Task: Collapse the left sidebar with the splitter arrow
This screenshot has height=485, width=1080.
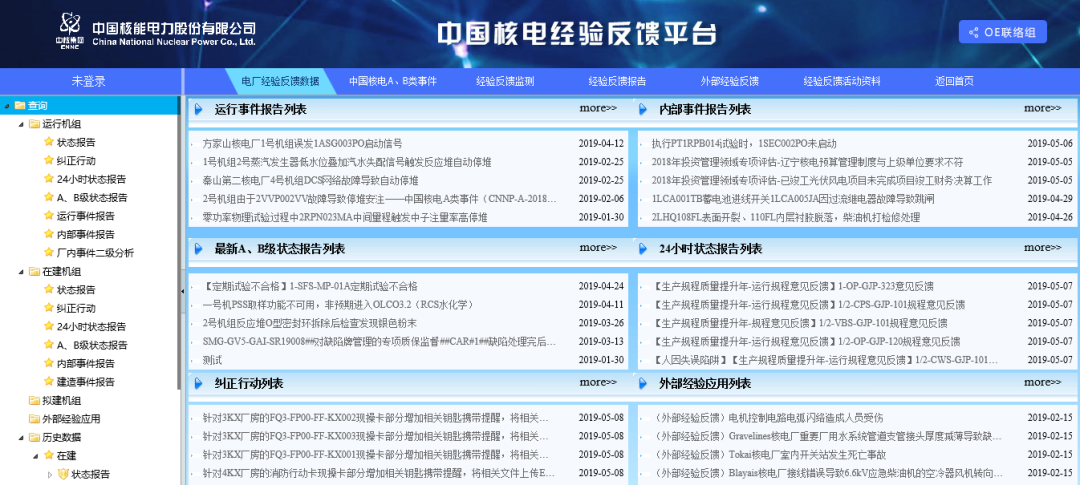Action: click(x=183, y=291)
